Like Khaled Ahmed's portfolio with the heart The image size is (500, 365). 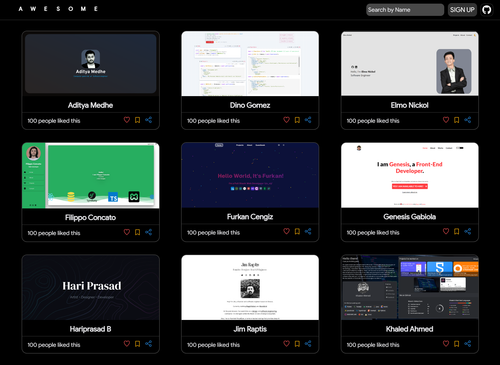click(x=446, y=343)
